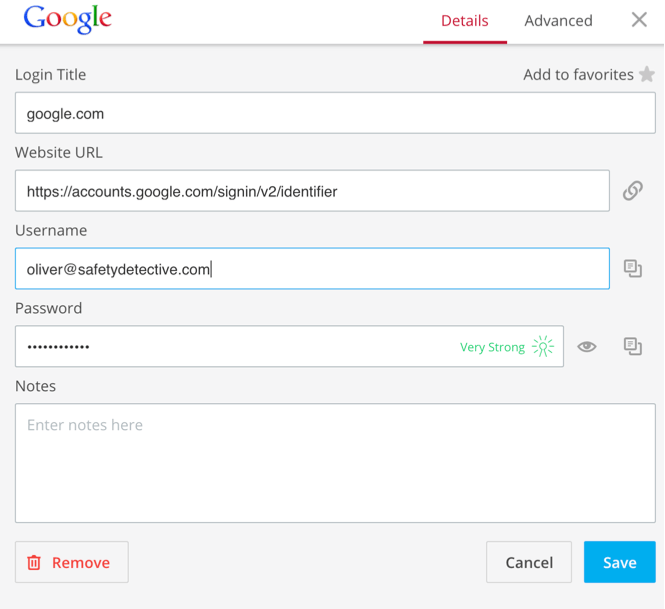Screen dimensions: 665x609
Task: Click the Login Title field containing google.com
Action: pyautogui.click(x=335, y=113)
